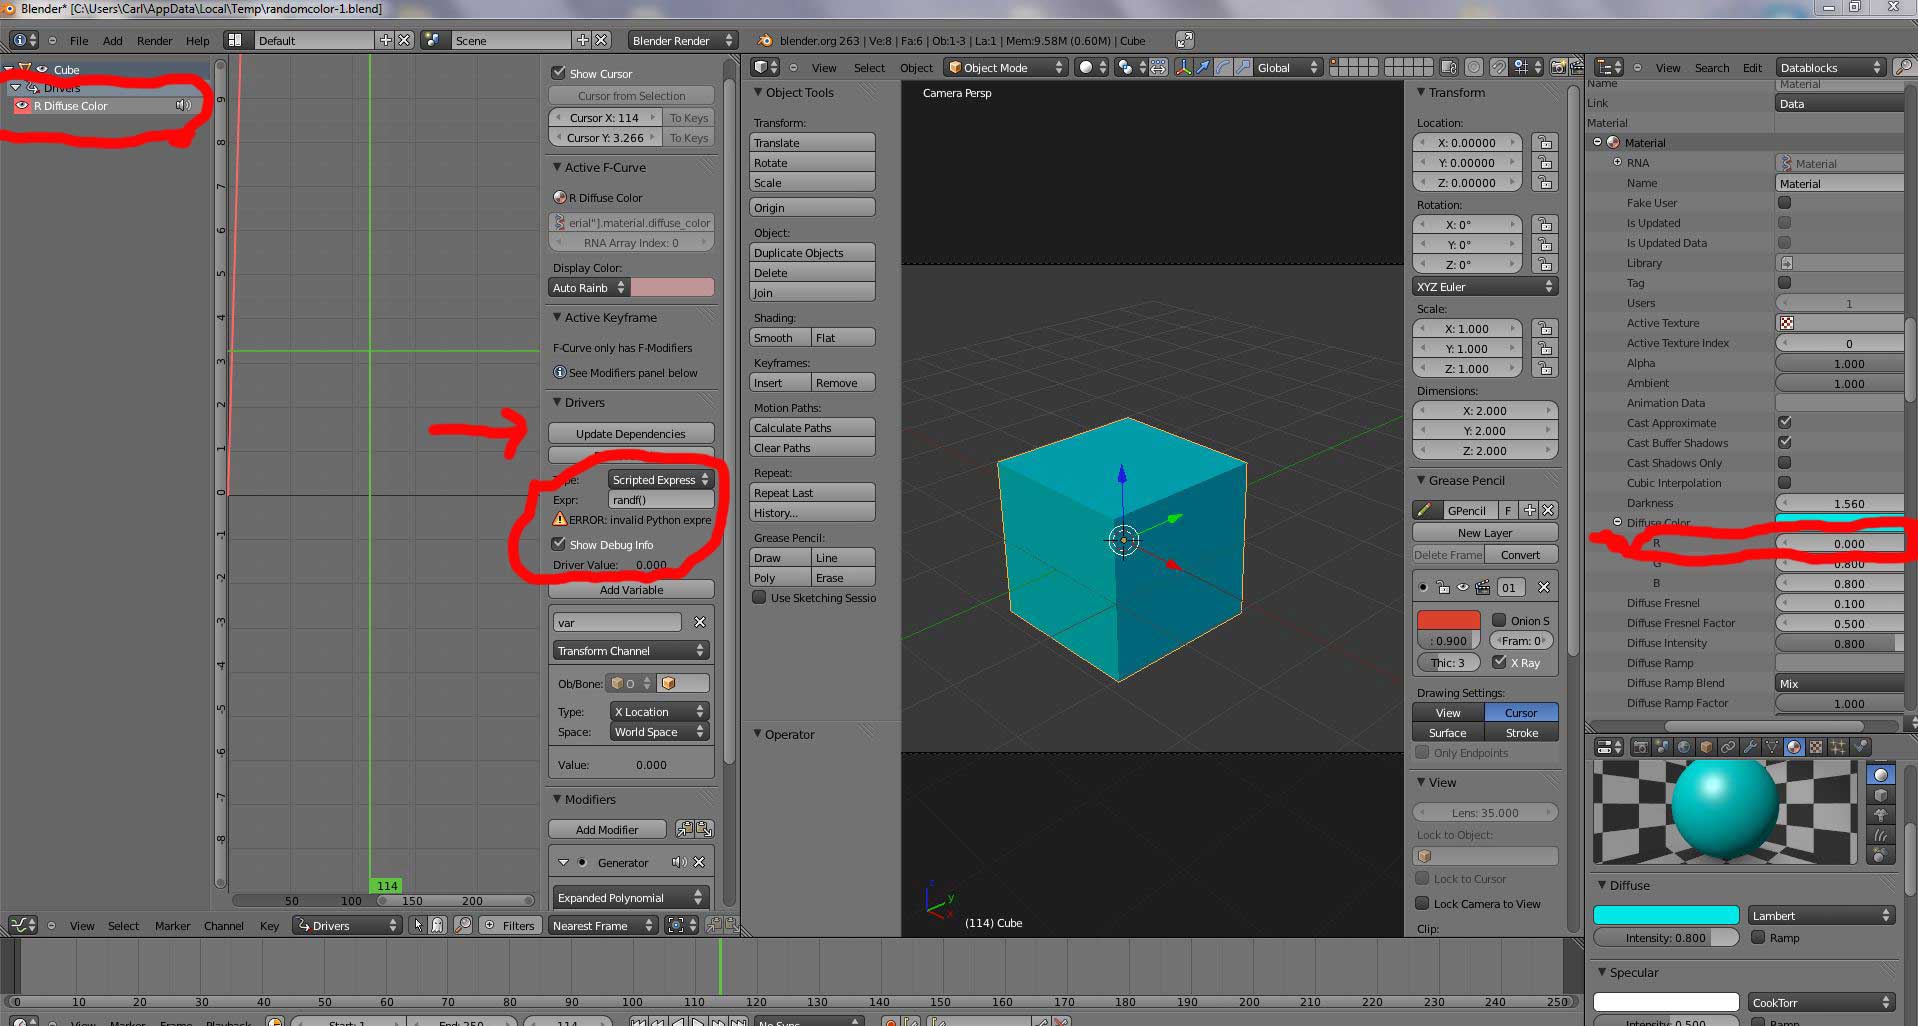This screenshot has height=1026, width=1918.
Task: Click the Expr input field containing randf()
Action: click(660, 499)
